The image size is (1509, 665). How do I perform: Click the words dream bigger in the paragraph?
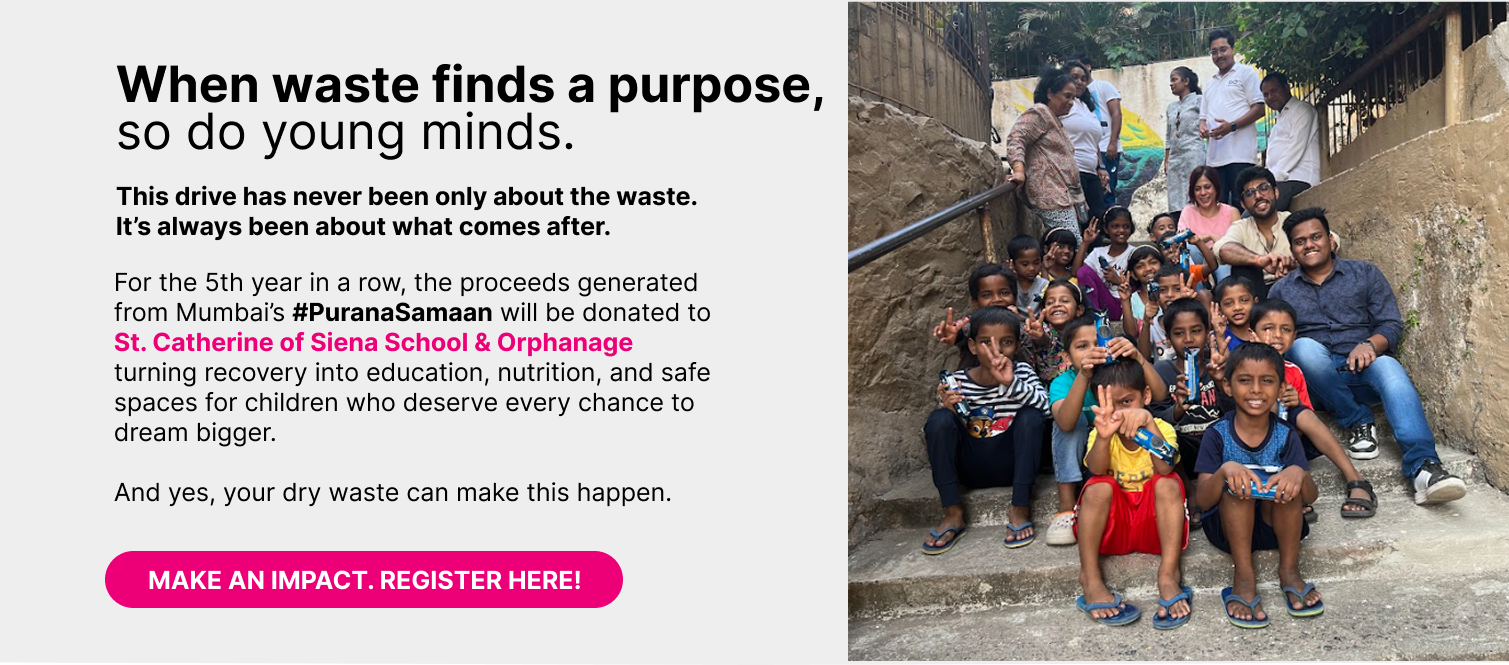[x=195, y=434]
